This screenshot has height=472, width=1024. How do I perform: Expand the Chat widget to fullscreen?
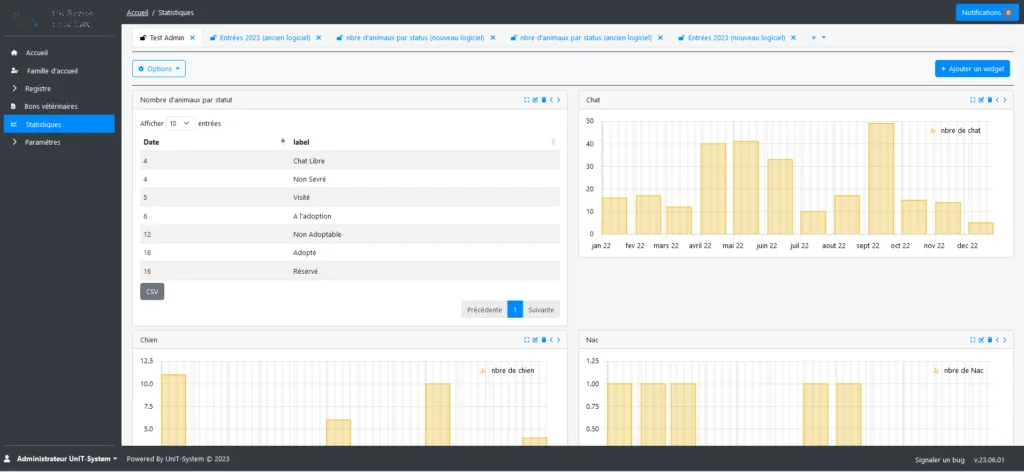tap(972, 100)
